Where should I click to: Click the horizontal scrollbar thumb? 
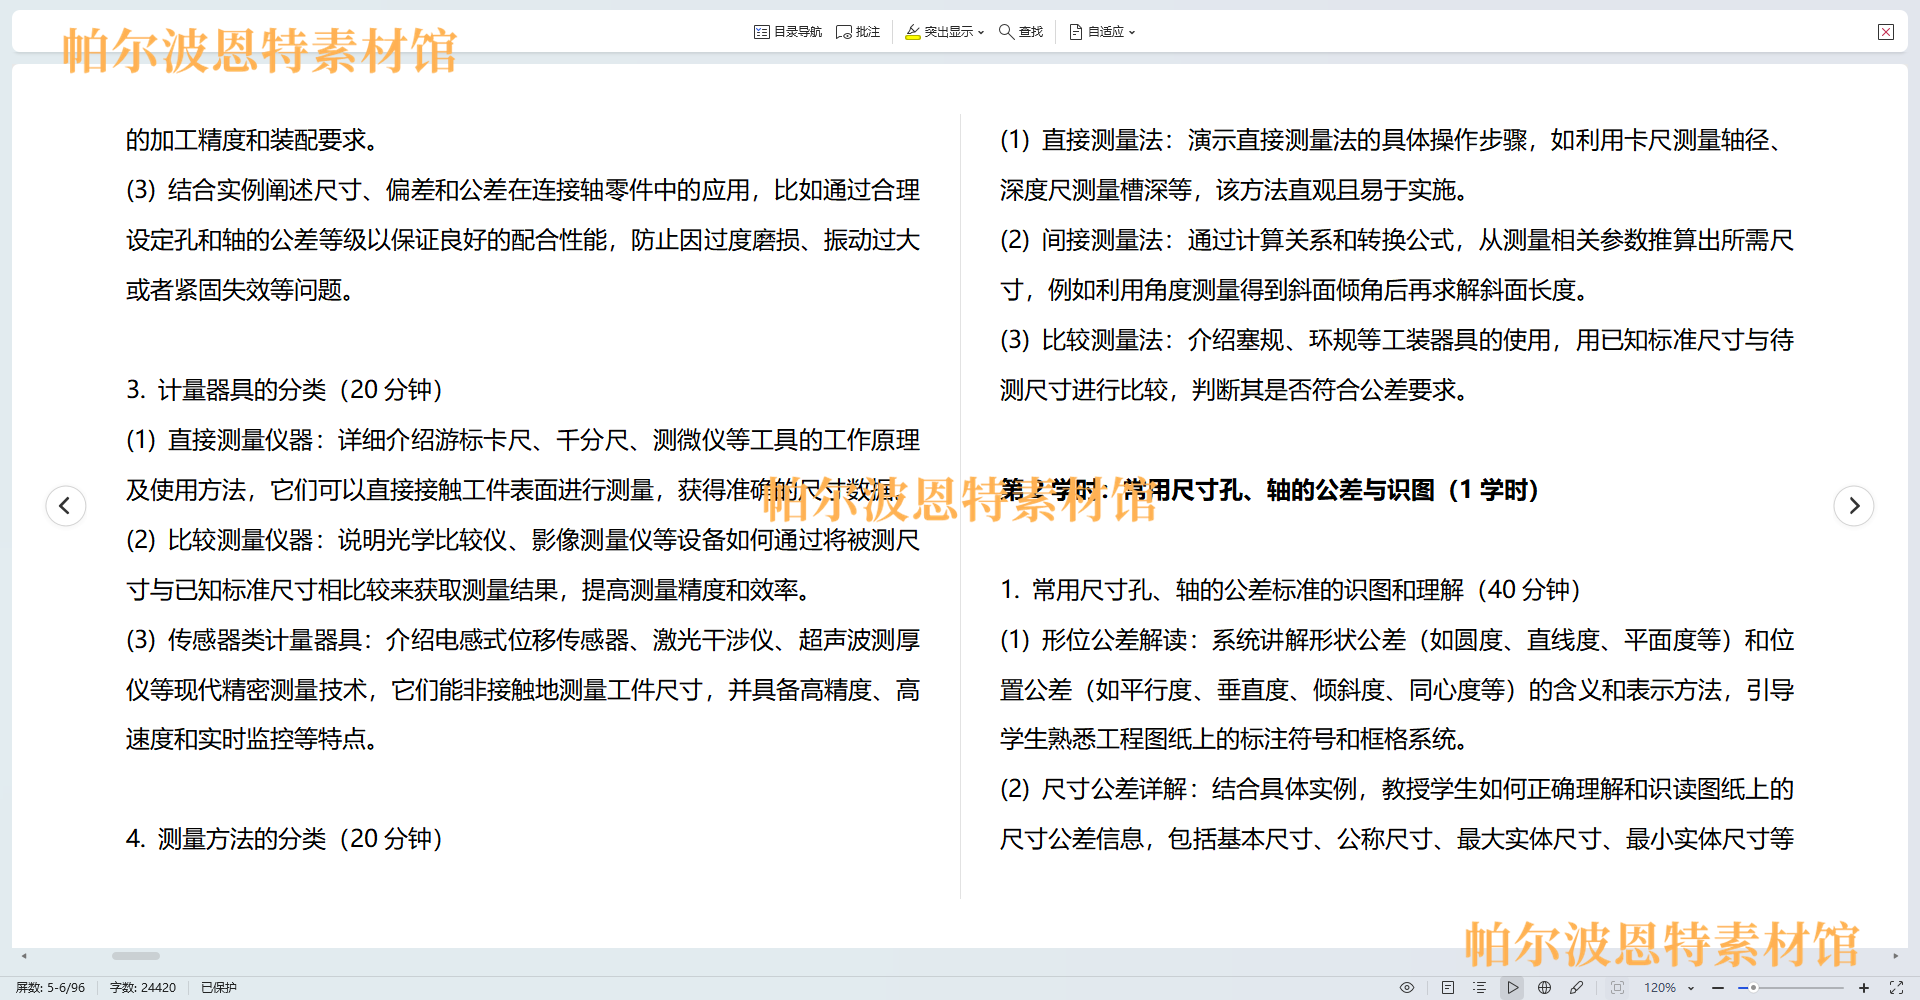tap(136, 956)
